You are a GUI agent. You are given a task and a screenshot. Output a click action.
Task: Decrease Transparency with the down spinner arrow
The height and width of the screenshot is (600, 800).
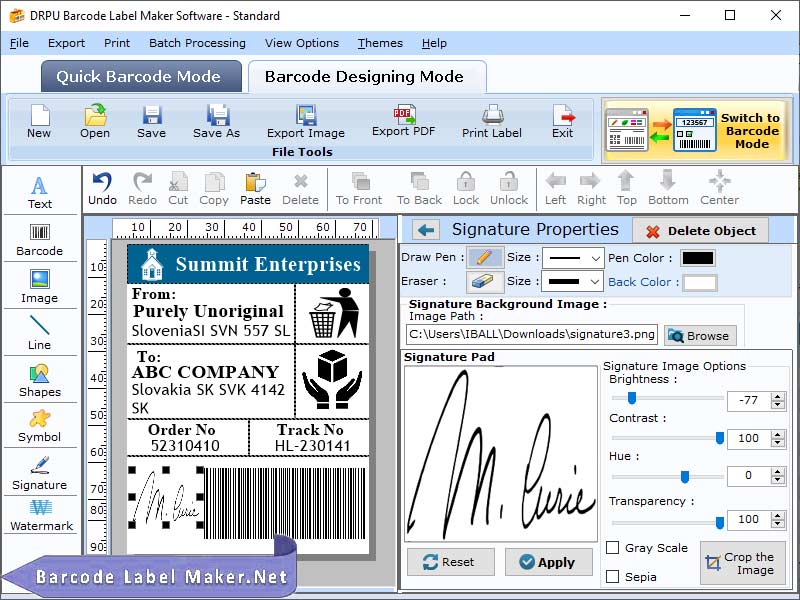[778, 523]
